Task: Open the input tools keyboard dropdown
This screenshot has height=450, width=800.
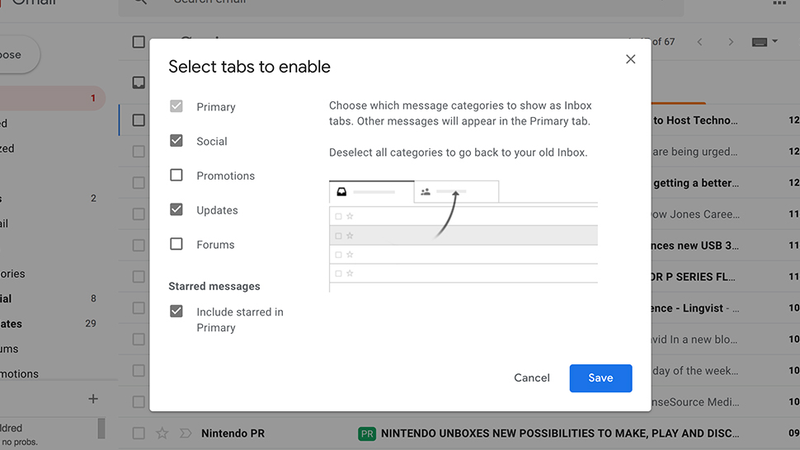Action: (764, 42)
